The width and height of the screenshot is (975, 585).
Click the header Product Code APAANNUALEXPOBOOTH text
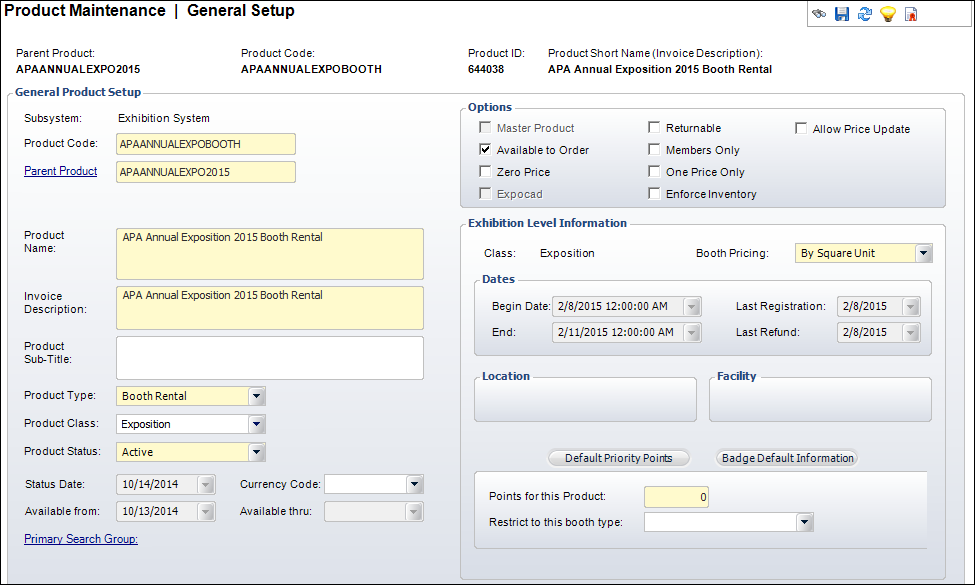pyautogui.click(x=312, y=70)
